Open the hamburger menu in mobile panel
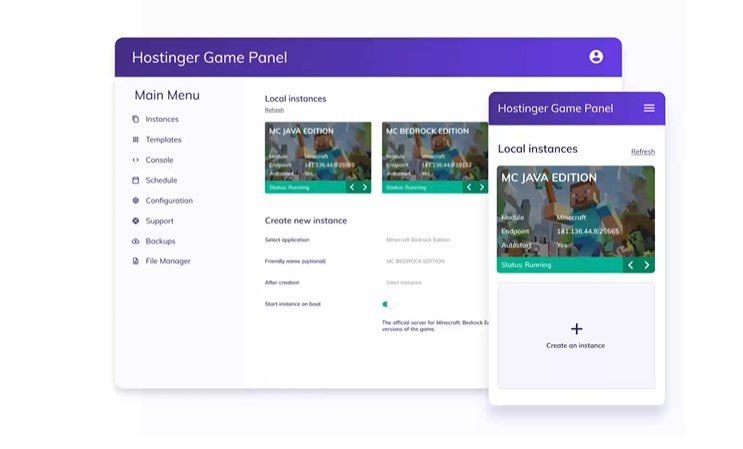Screen dimensions: 743x449 click(649, 108)
